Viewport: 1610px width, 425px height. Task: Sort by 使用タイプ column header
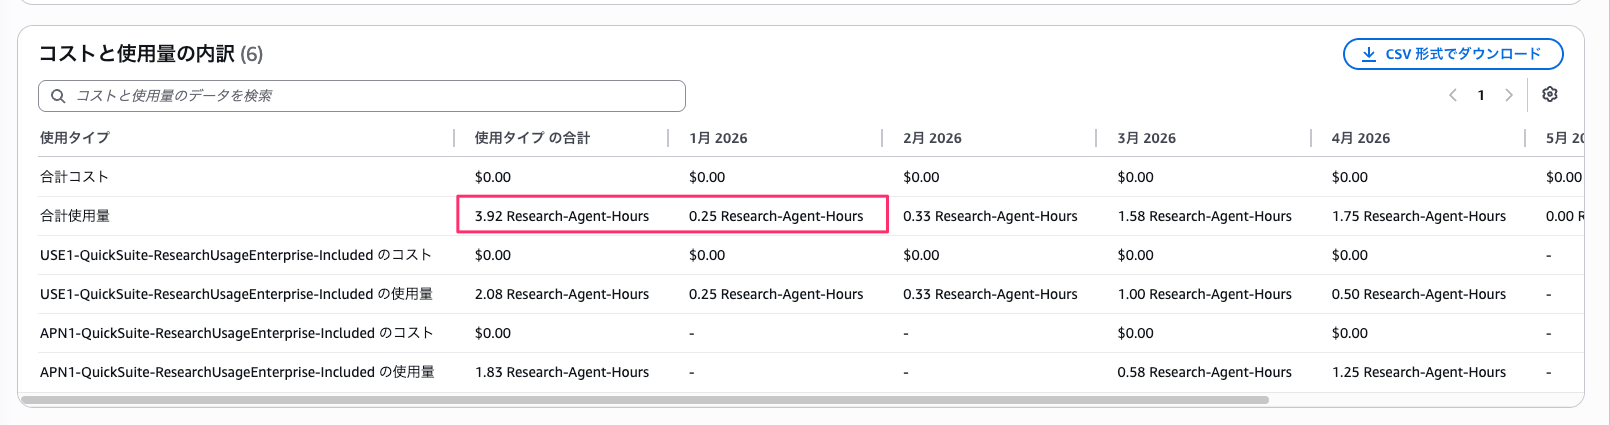75,138
